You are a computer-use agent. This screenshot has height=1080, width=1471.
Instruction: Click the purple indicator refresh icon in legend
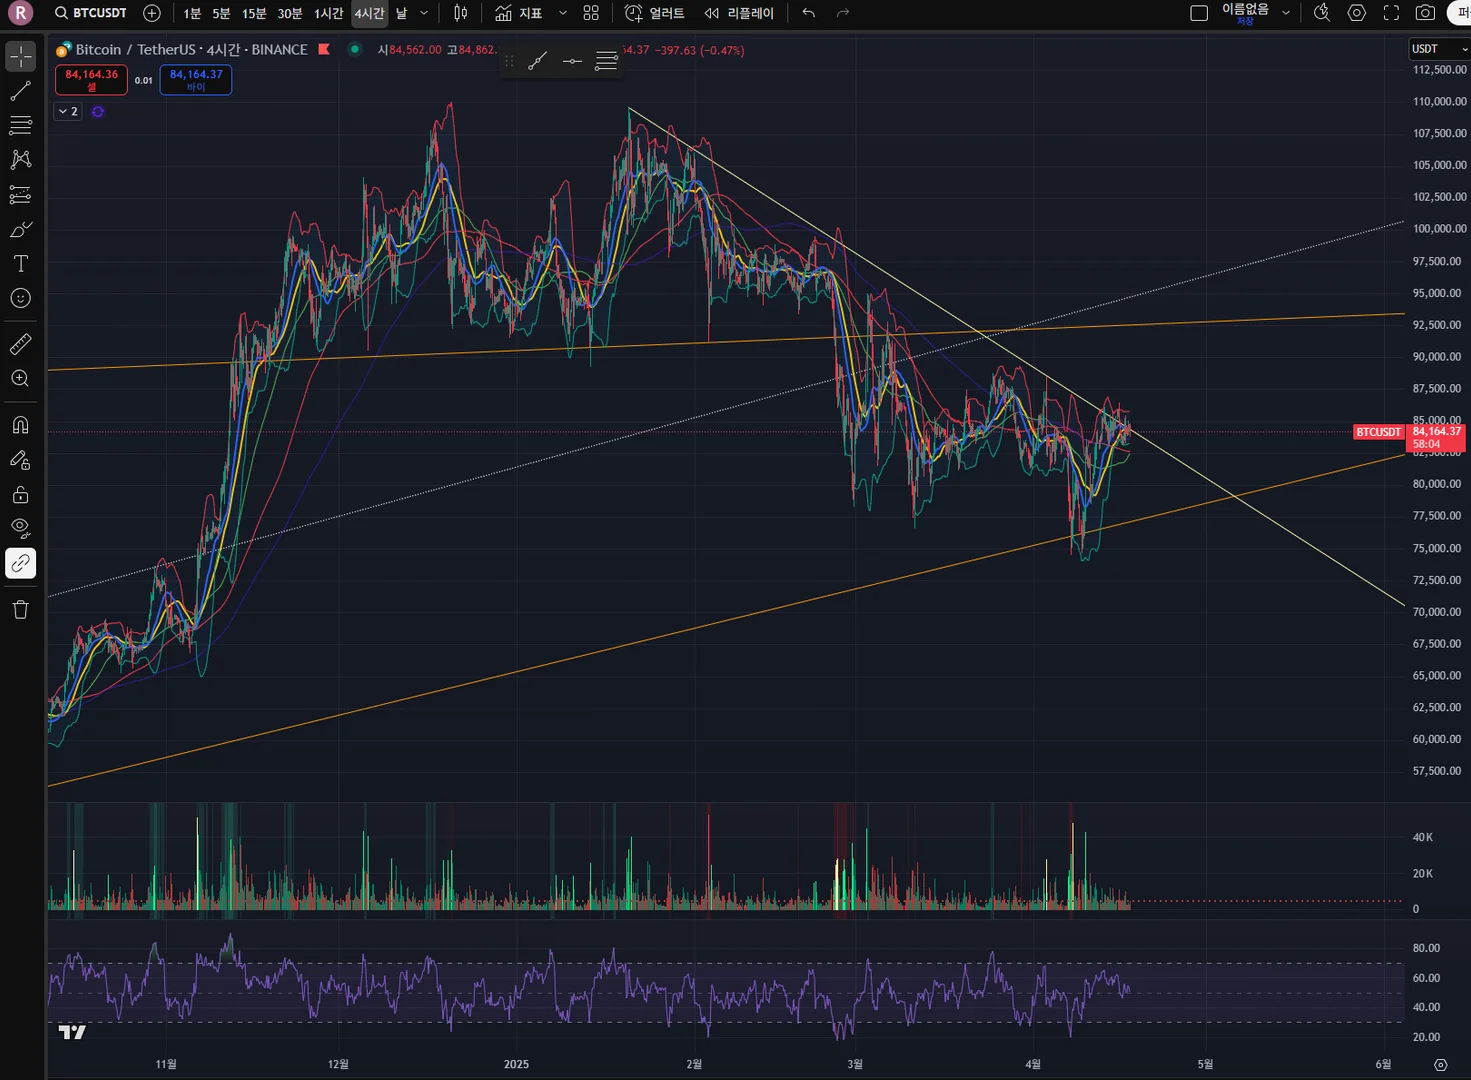98,112
